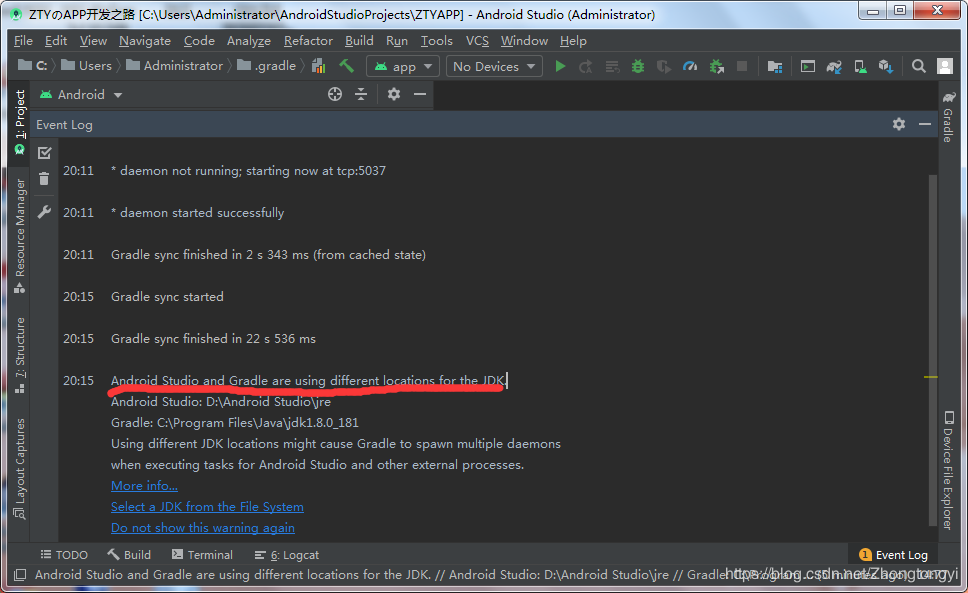Click the green Run app button

click(x=560, y=66)
